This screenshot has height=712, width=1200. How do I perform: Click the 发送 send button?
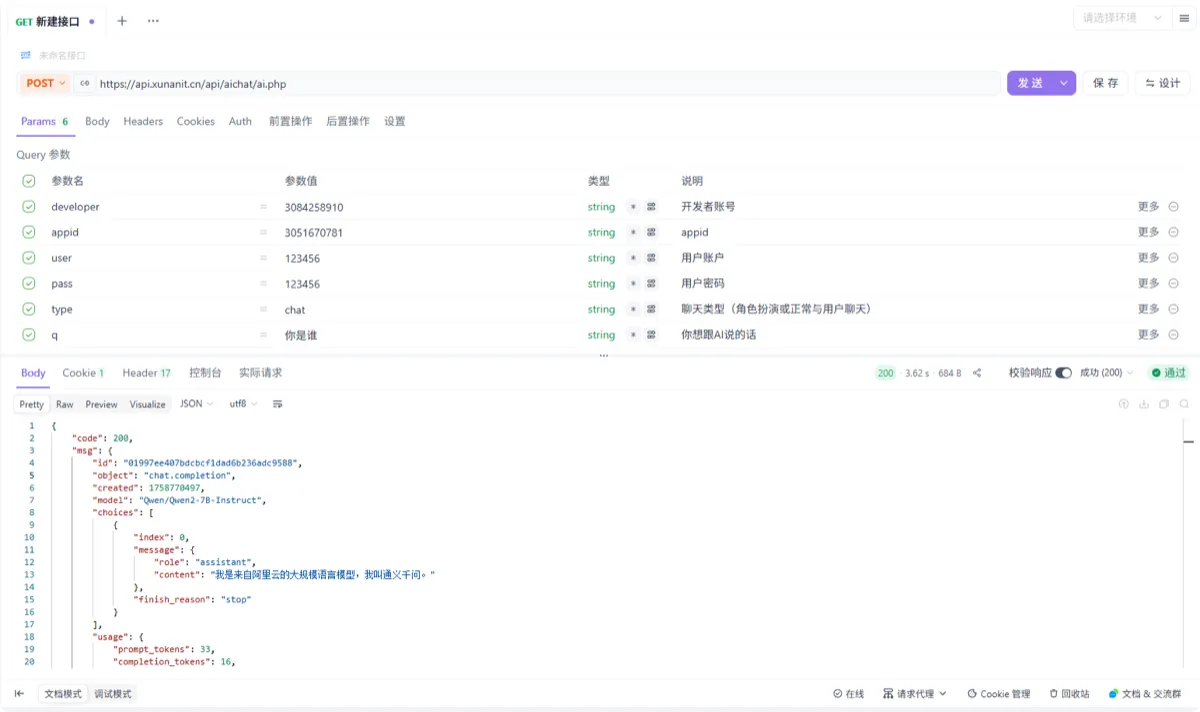1030,83
